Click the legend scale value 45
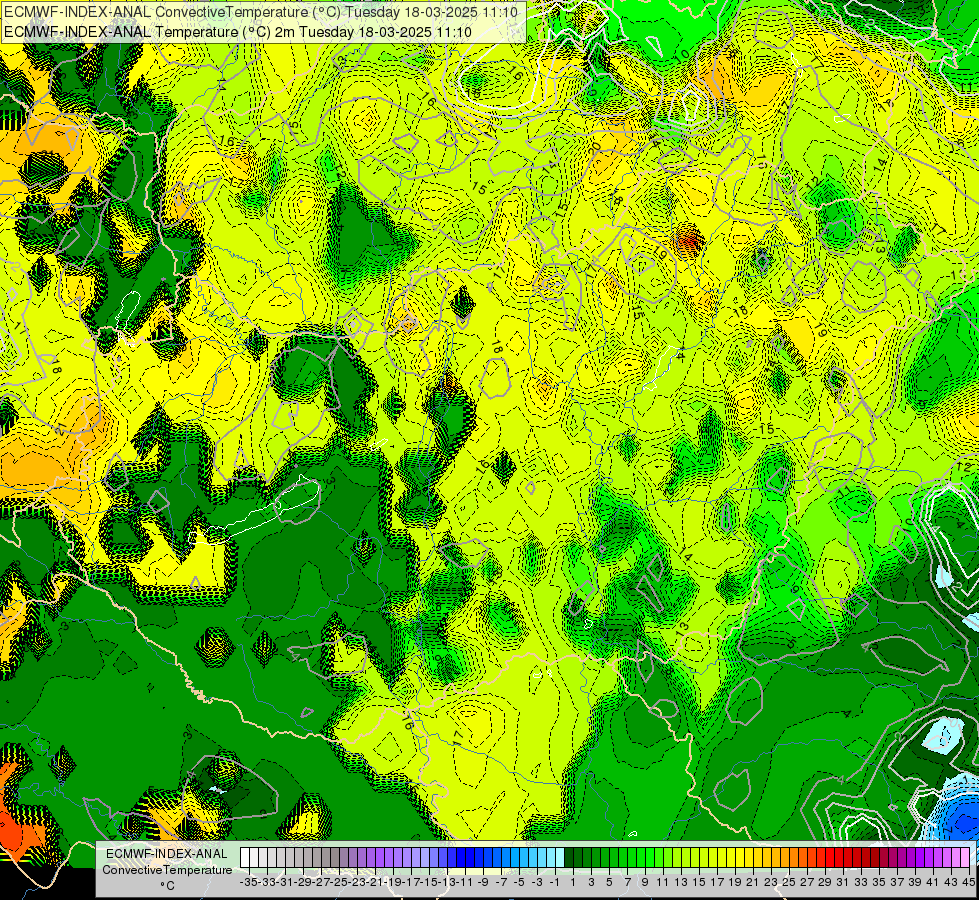Screen dimensions: 979x900 pyautogui.click(x=968, y=883)
